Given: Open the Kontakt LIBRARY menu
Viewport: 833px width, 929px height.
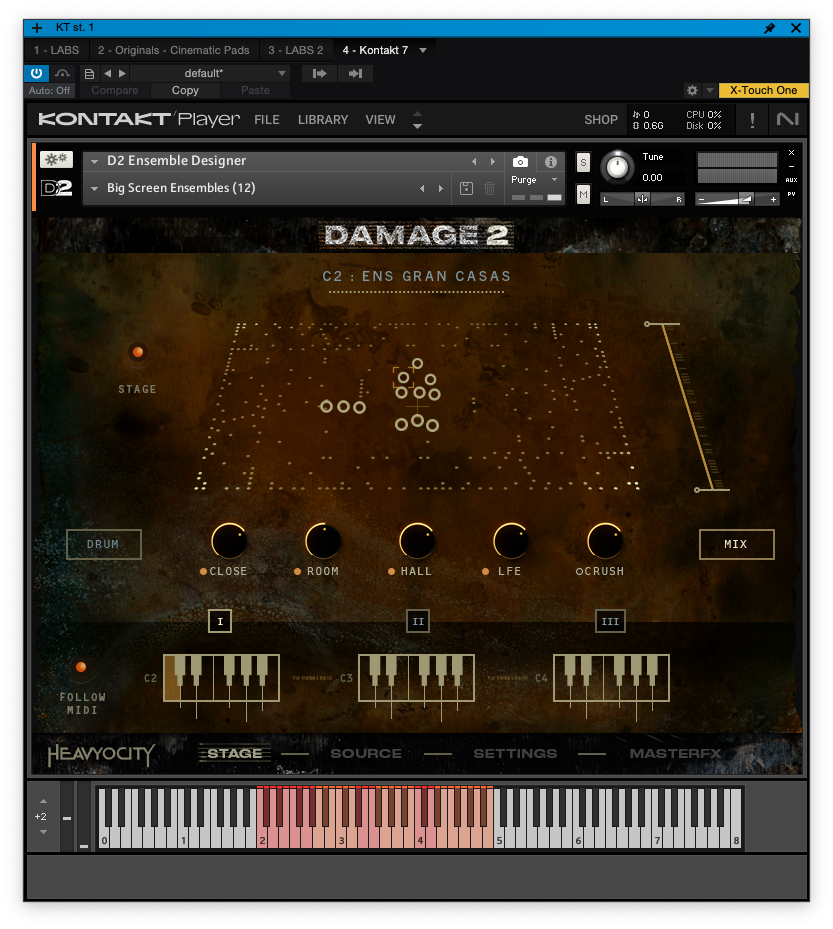Looking at the screenshot, I should coord(323,120).
